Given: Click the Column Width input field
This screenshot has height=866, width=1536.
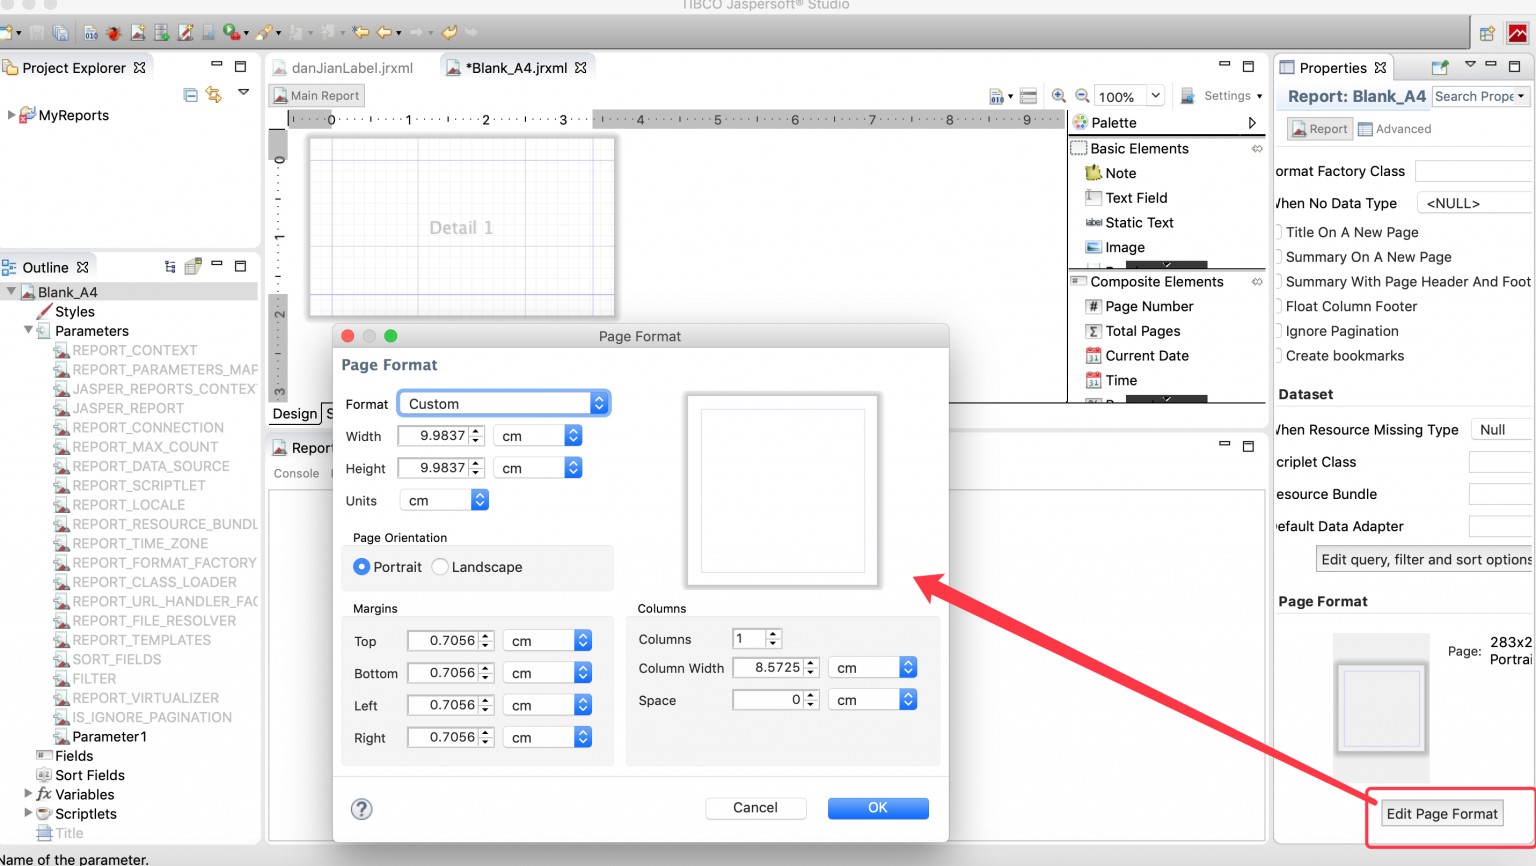Looking at the screenshot, I should [768, 668].
